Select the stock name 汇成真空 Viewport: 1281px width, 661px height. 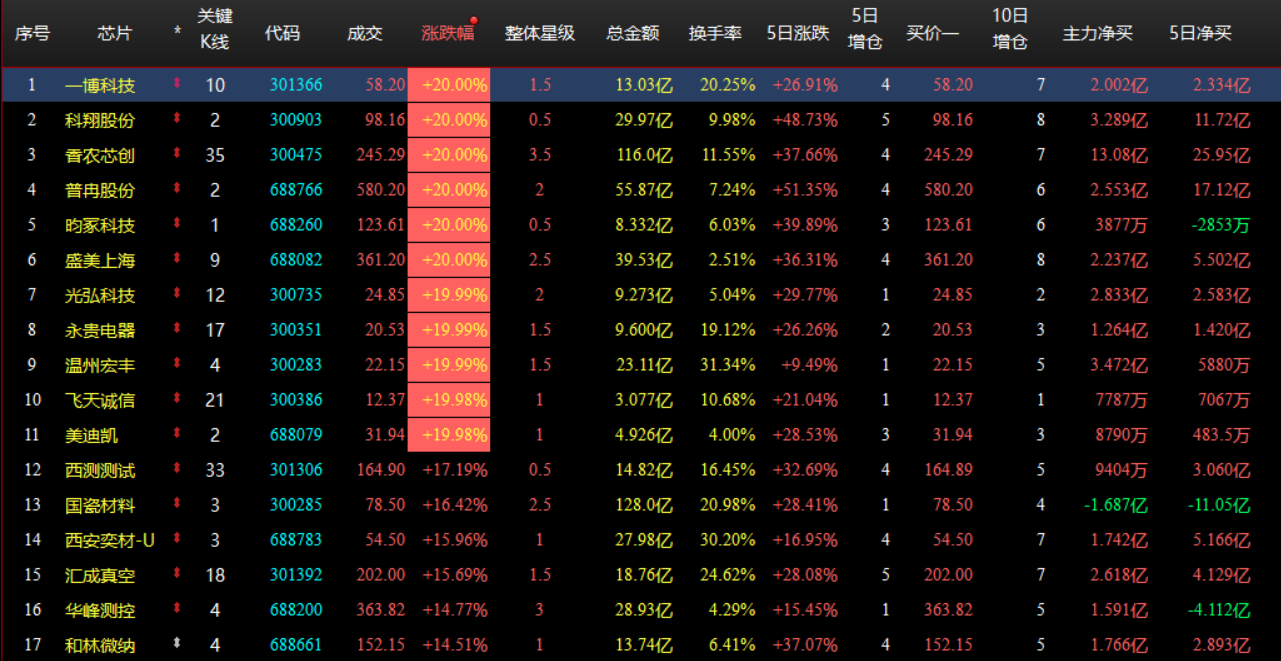[100, 575]
